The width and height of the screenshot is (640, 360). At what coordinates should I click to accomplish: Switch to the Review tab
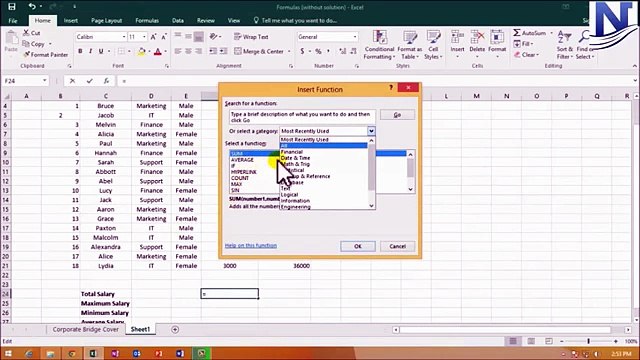206,20
